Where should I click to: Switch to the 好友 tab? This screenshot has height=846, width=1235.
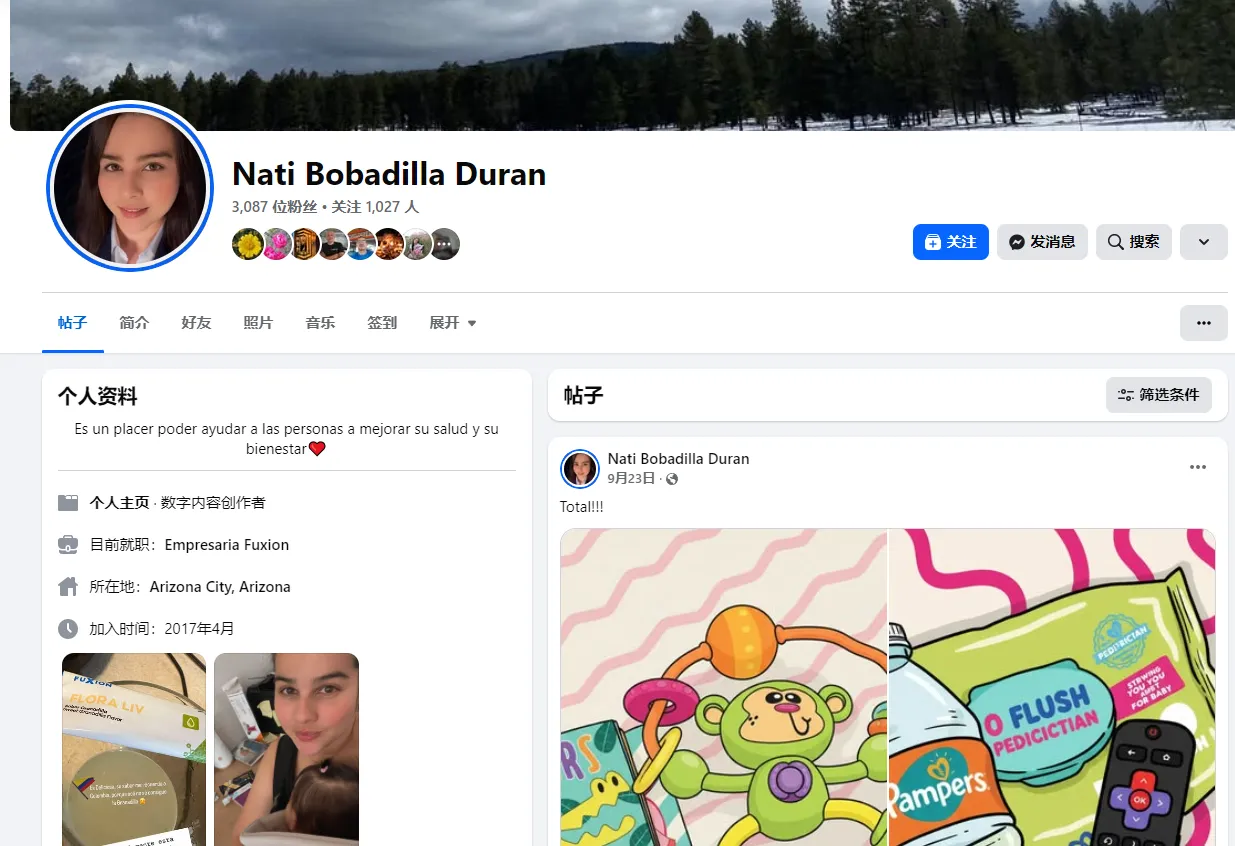(196, 323)
